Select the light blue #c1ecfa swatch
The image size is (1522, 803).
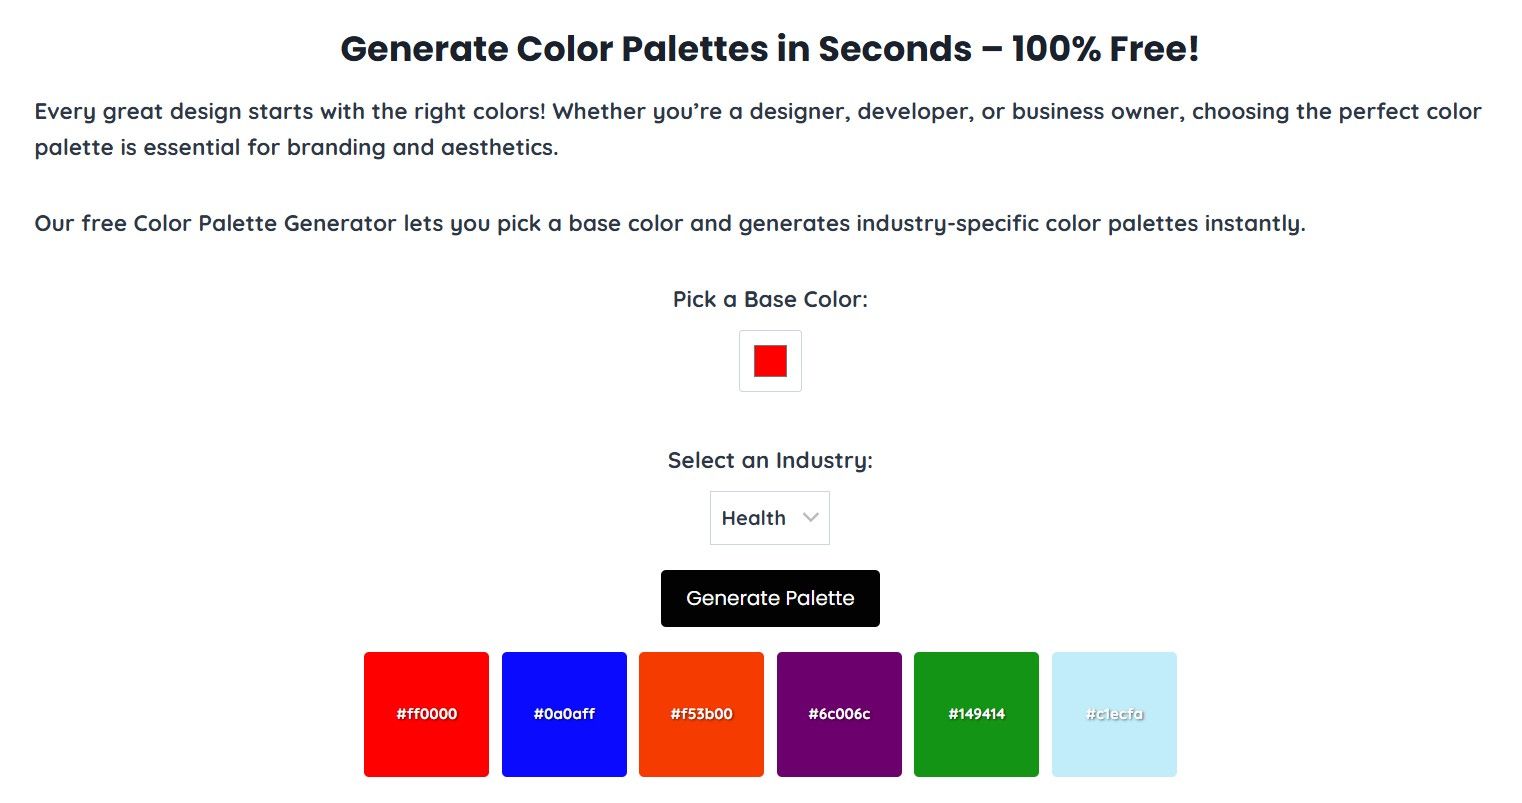(1114, 714)
